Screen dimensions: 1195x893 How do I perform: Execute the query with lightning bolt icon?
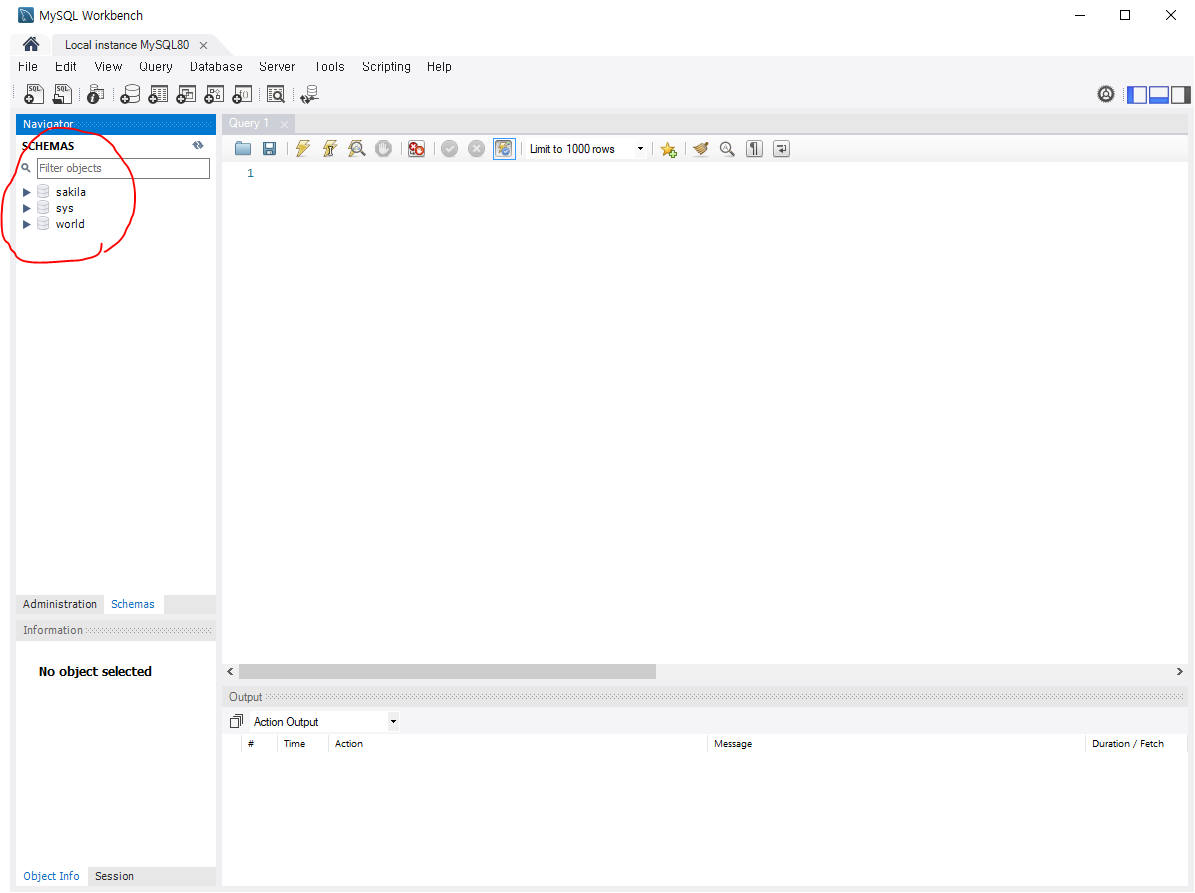[303, 149]
